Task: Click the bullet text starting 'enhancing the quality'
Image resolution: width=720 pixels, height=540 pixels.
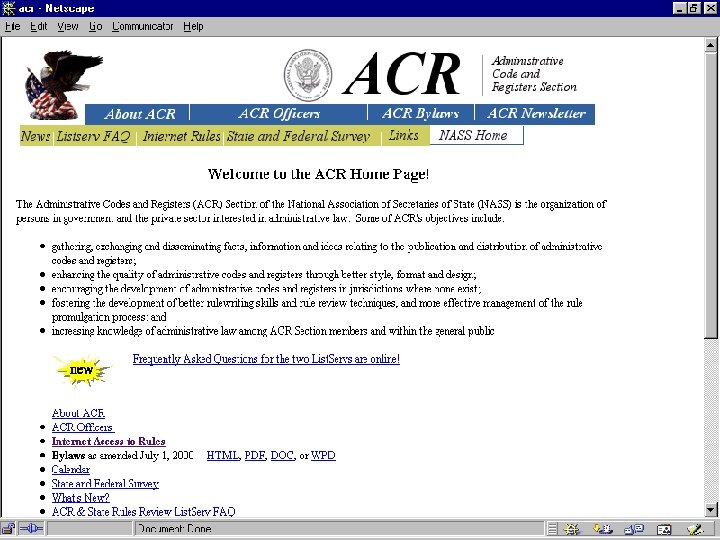Action: point(264,275)
